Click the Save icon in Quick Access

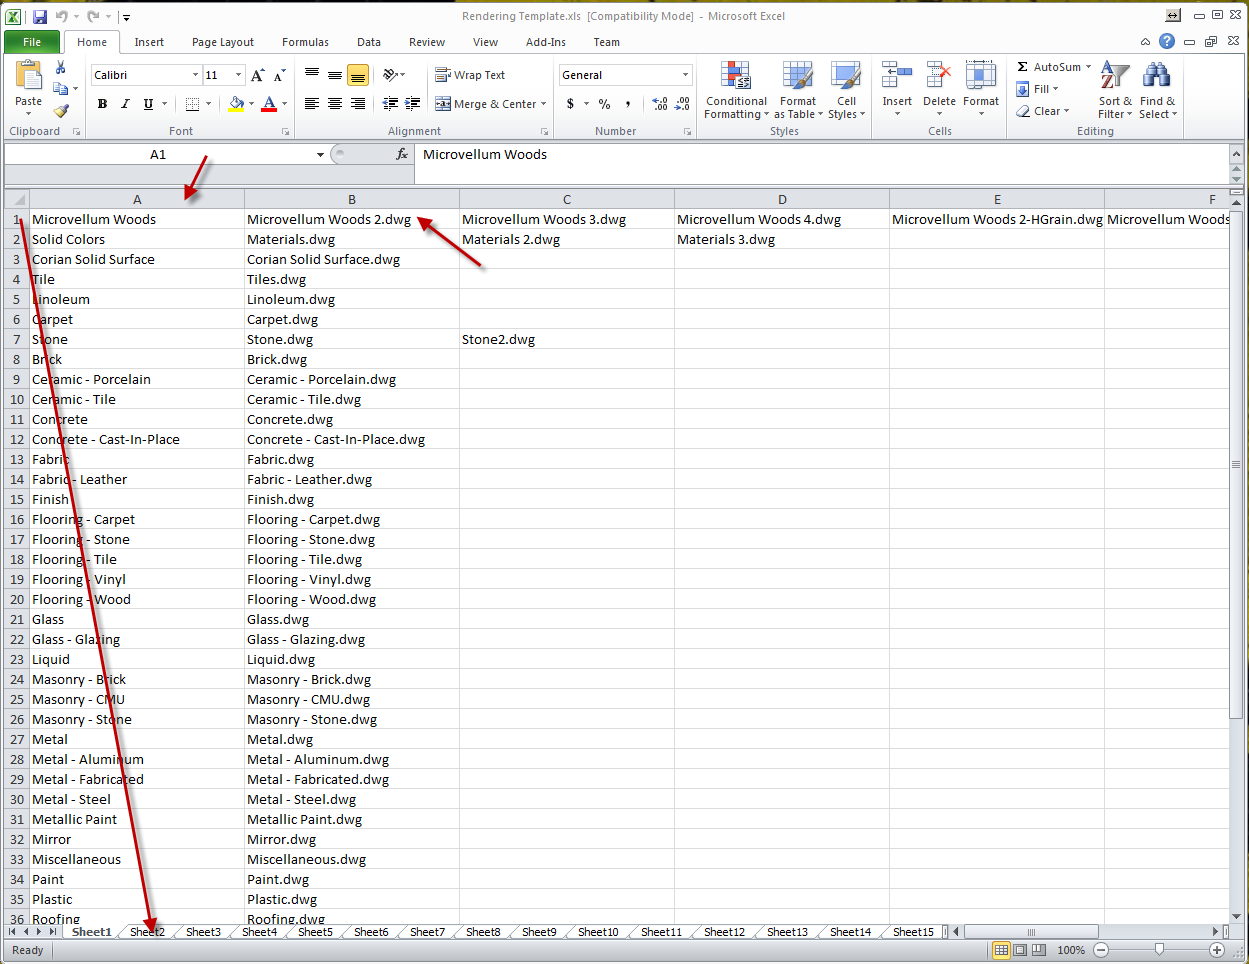coord(40,16)
